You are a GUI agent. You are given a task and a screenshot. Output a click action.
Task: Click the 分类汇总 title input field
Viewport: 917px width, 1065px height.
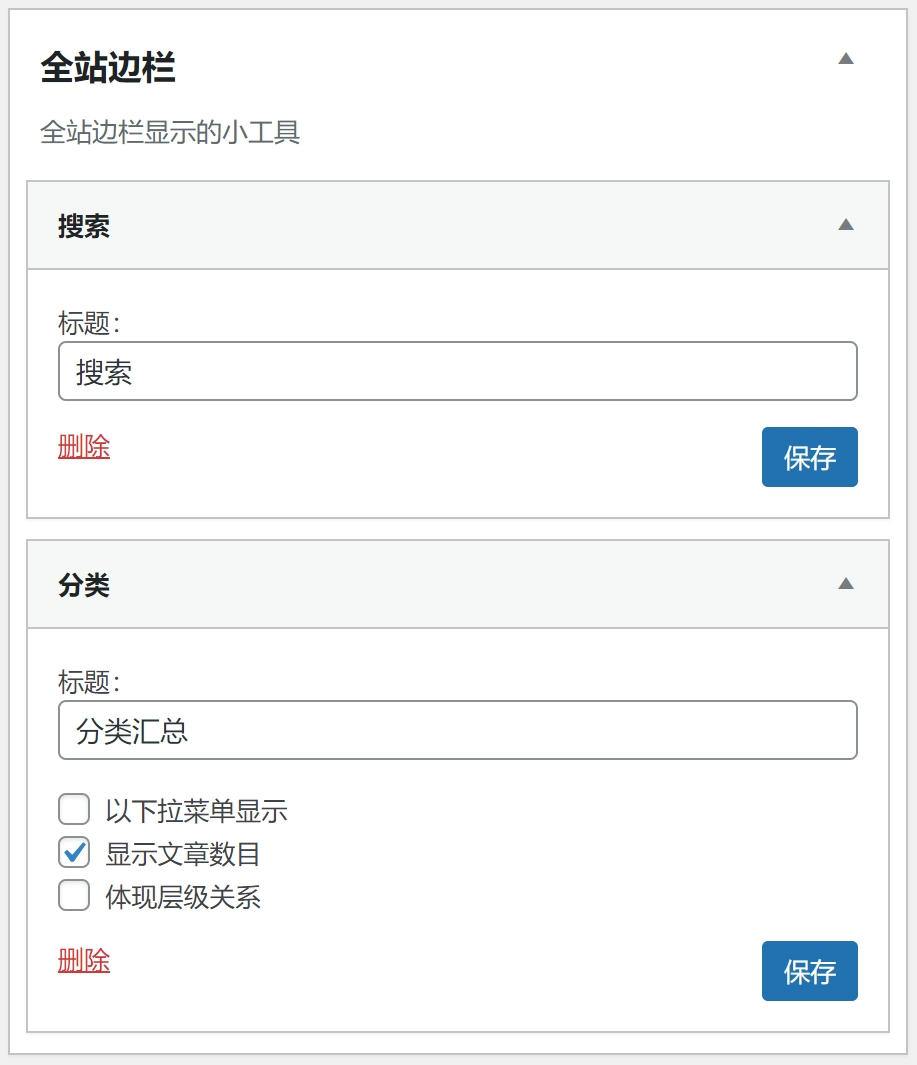click(x=458, y=730)
